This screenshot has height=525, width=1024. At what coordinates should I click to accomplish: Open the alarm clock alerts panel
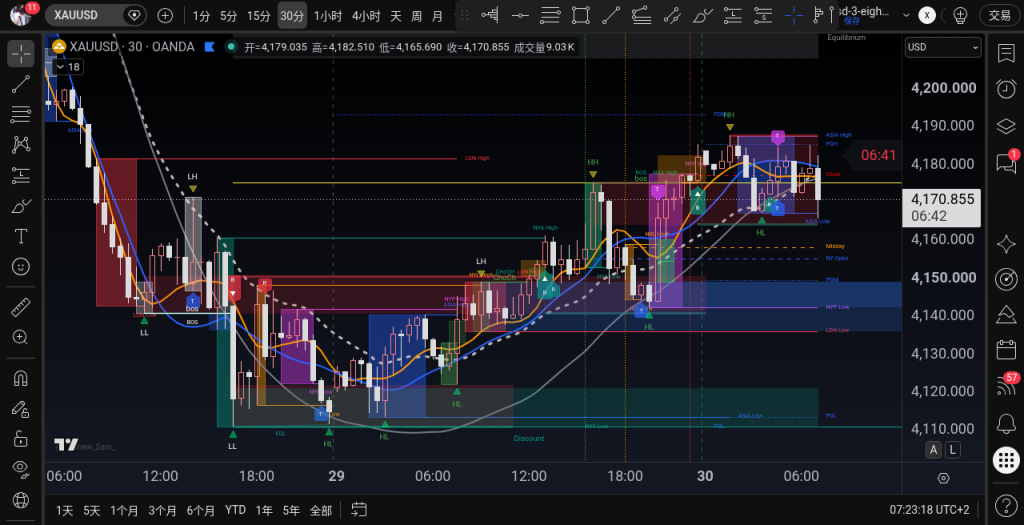click(1006, 89)
